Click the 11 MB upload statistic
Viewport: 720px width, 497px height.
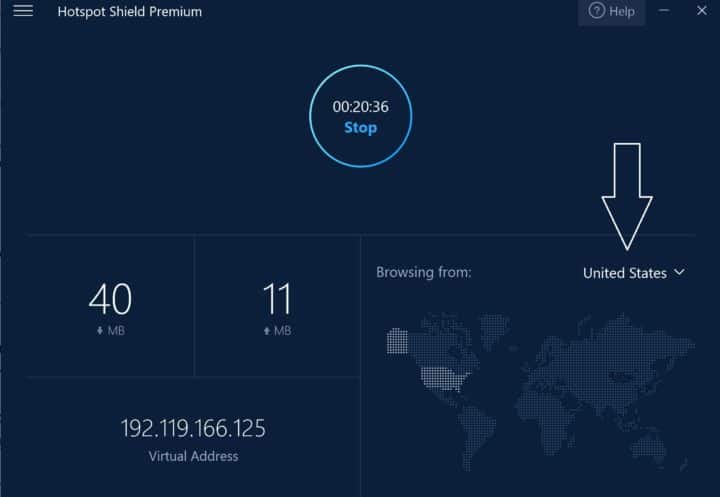277,308
